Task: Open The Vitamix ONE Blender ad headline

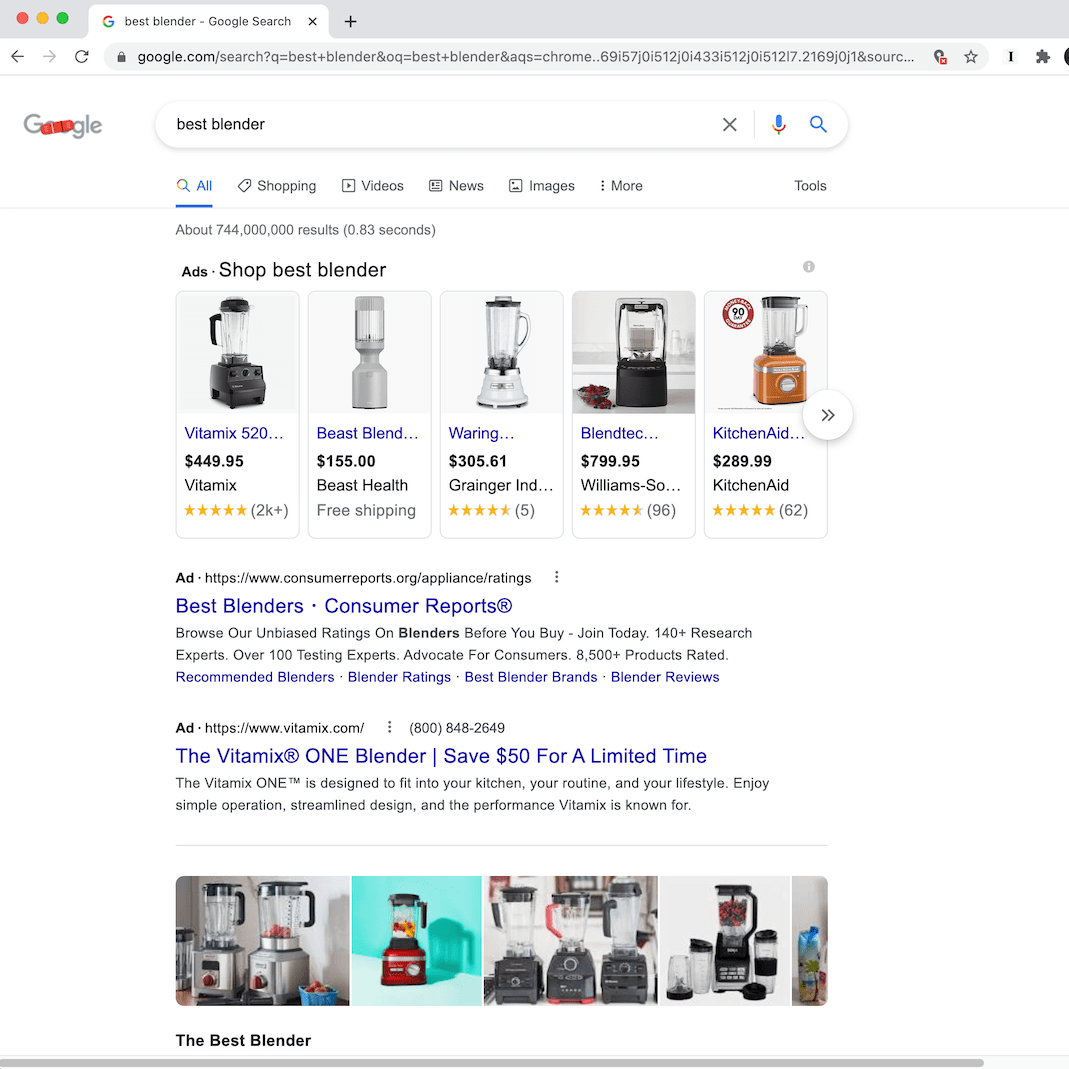Action: click(x=441, y=756)
